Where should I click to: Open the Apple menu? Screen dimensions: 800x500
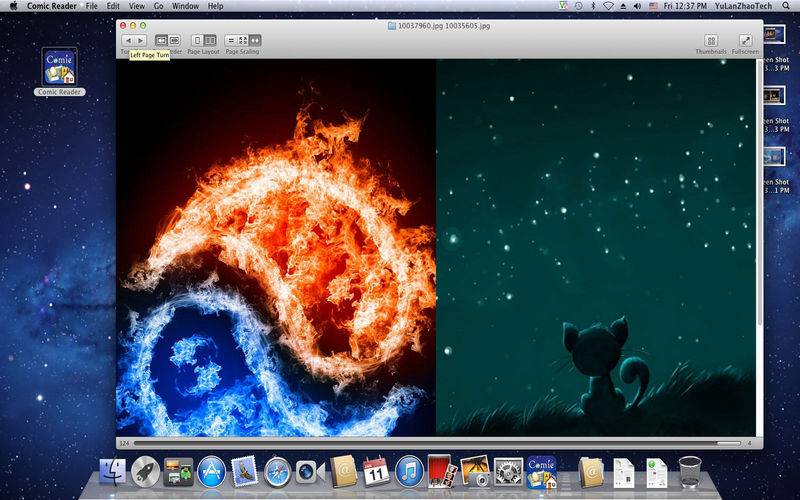tap(14, 6)
